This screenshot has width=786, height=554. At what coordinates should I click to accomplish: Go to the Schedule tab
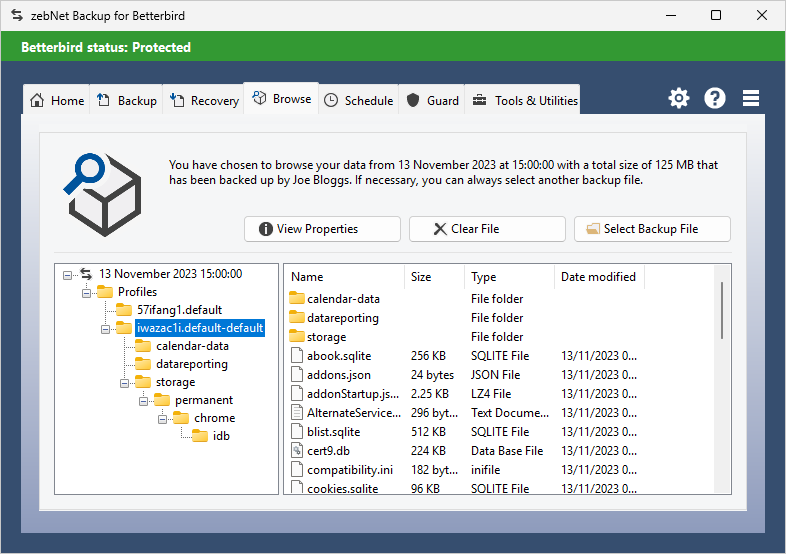(x=359, y=101)
